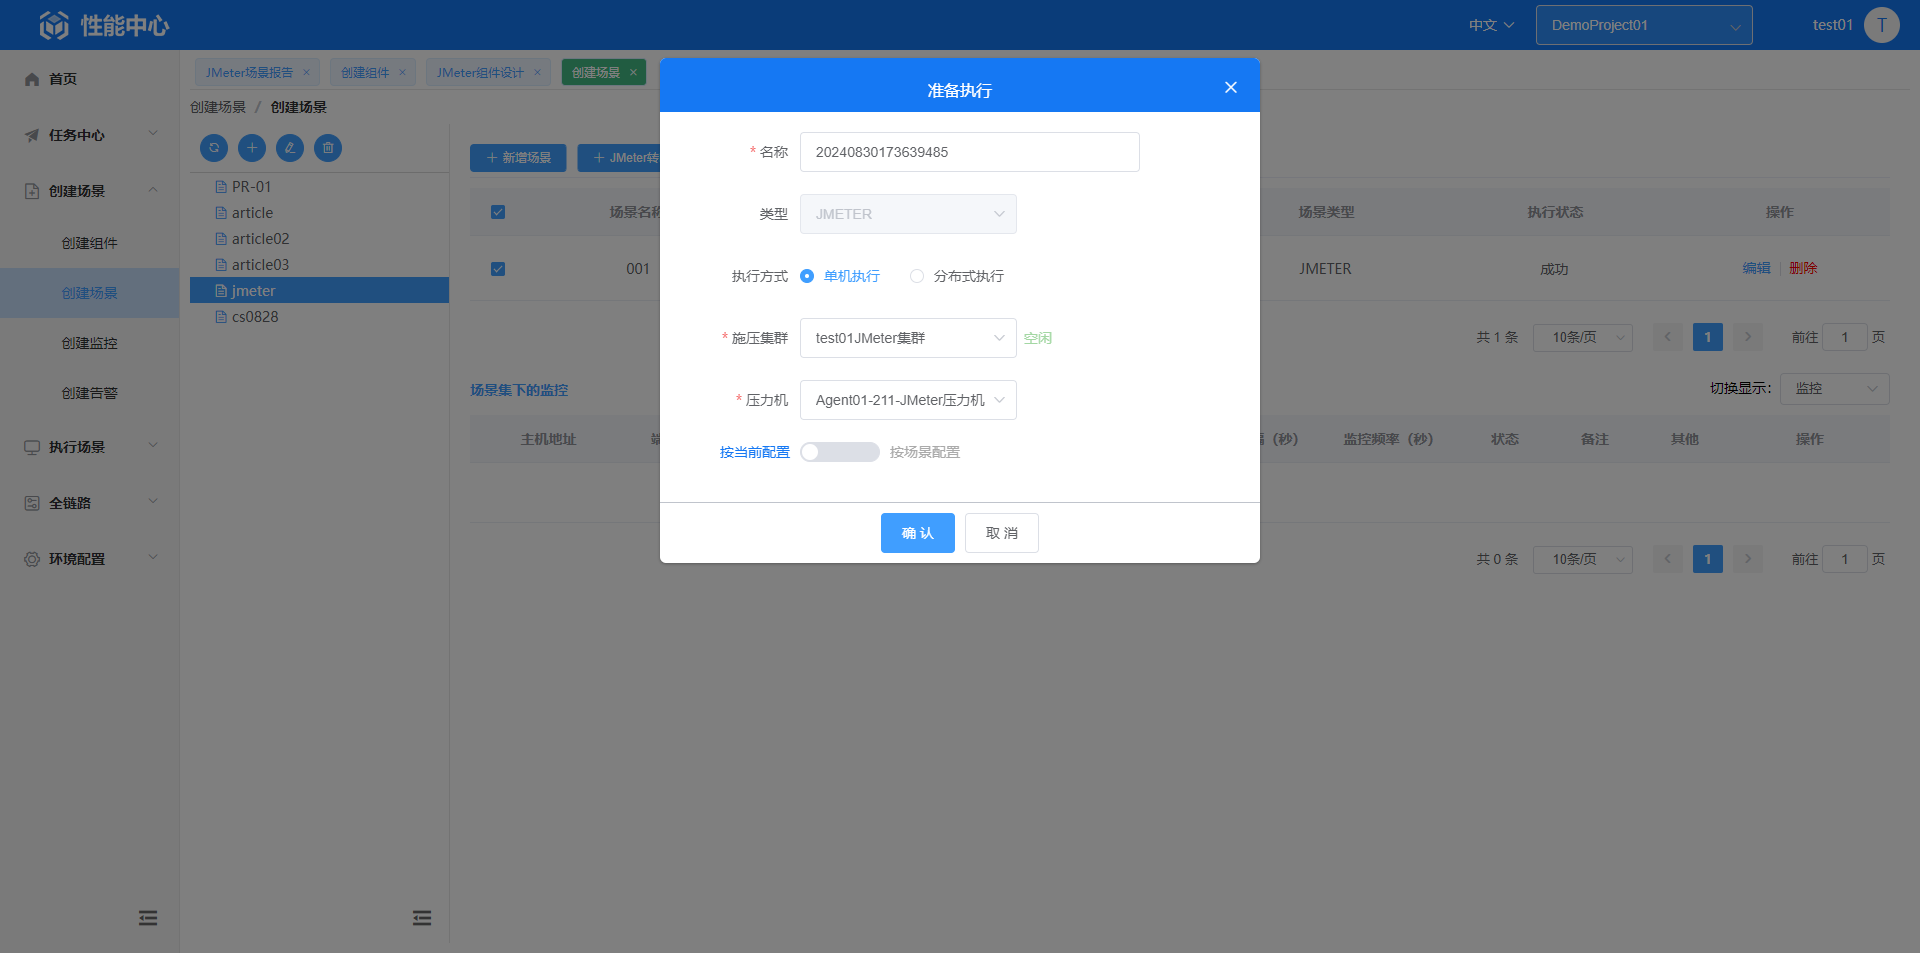Collapse the scene tree panel with its bottom icon

pos(422,918)
